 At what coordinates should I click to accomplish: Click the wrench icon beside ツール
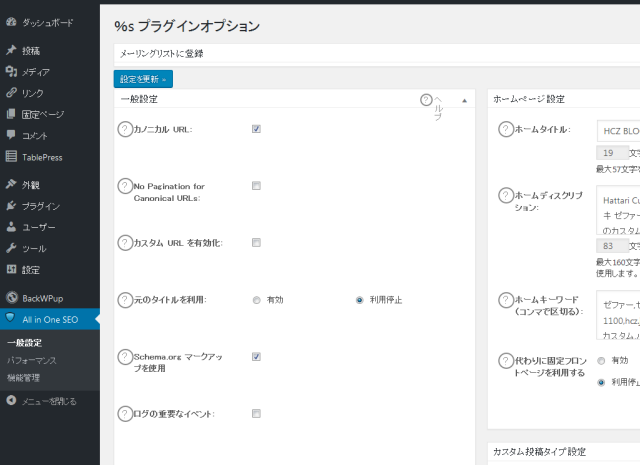tap(11, 248)
